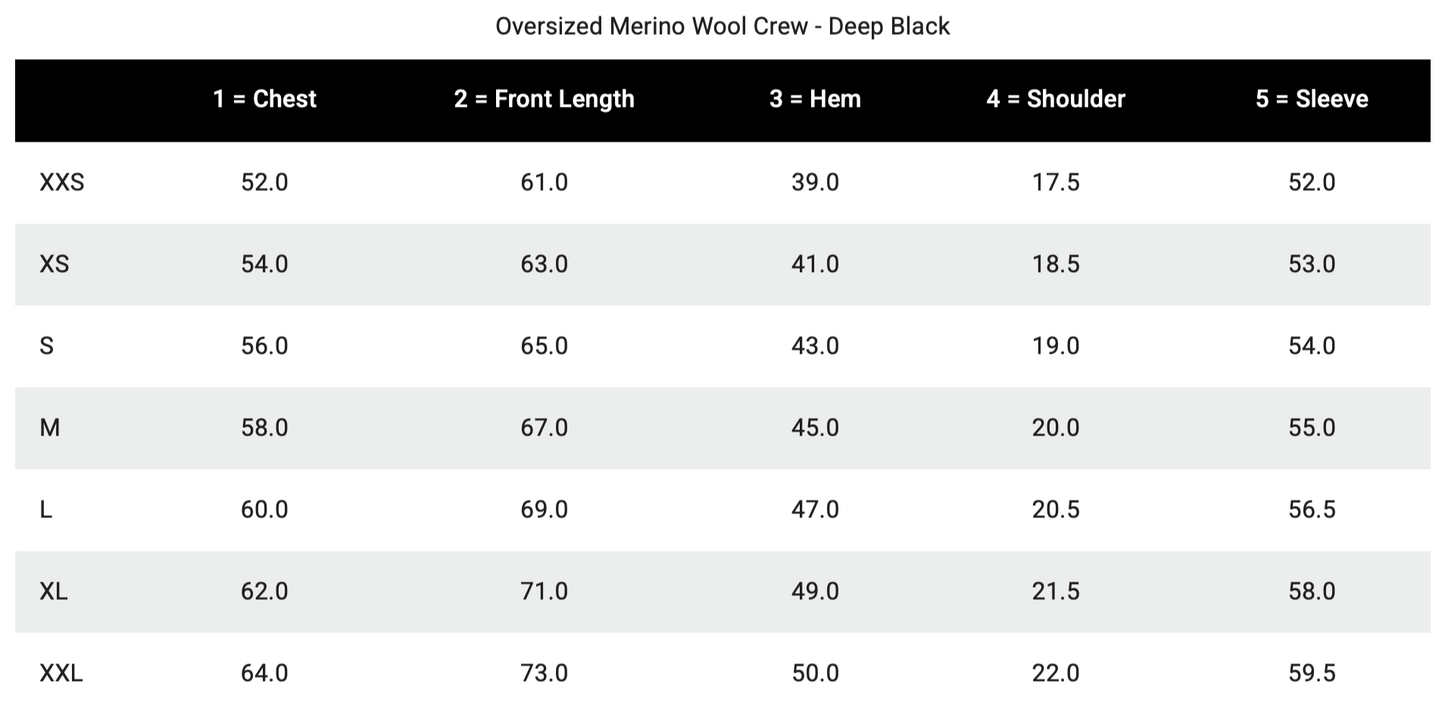The height and width of the screenshot is (712, 1445).
Task: Click the '1 = Chest' column header
Action: click(x=264, y=99)
